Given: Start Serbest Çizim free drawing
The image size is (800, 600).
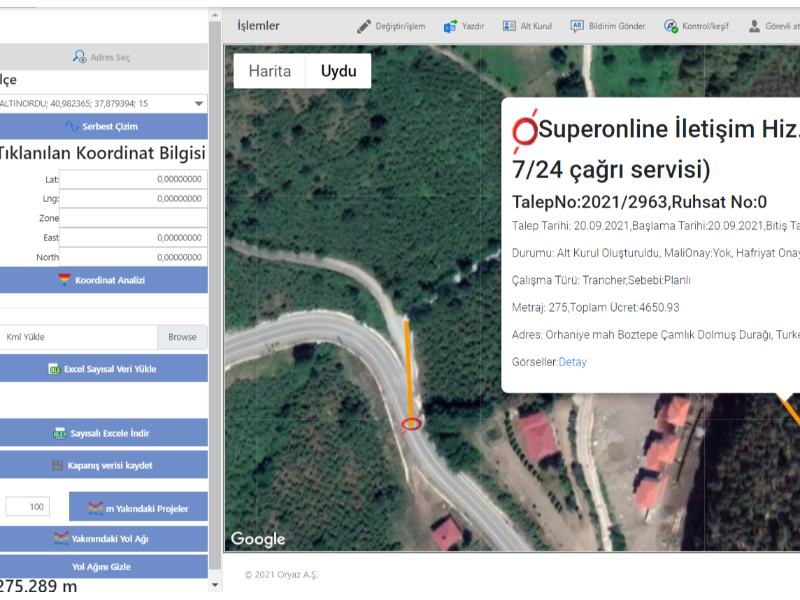Looking at the screenshot, I should point(102,126).
